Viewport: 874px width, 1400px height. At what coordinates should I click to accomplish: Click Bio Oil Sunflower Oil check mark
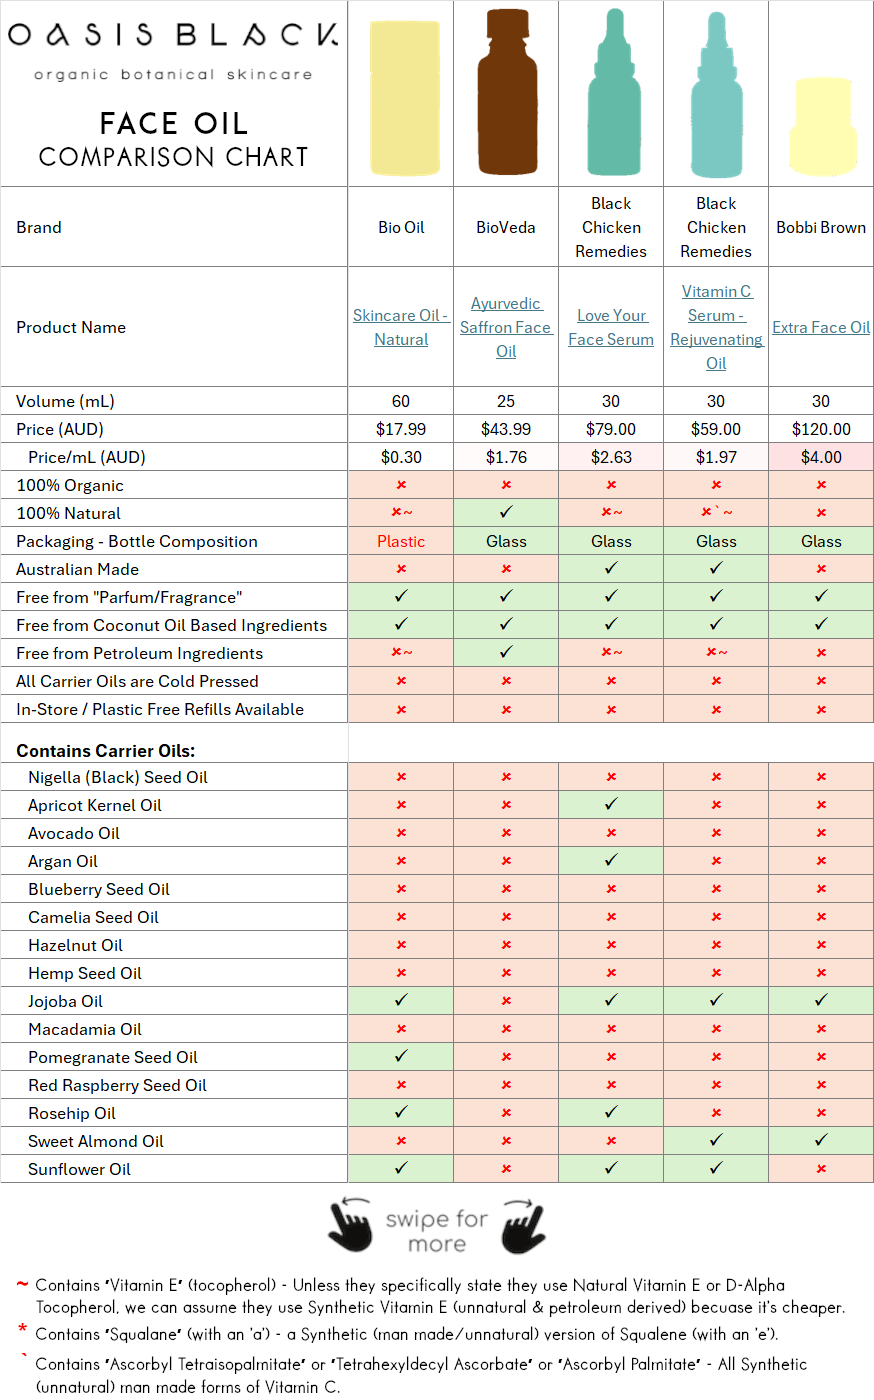point(401,1168)
